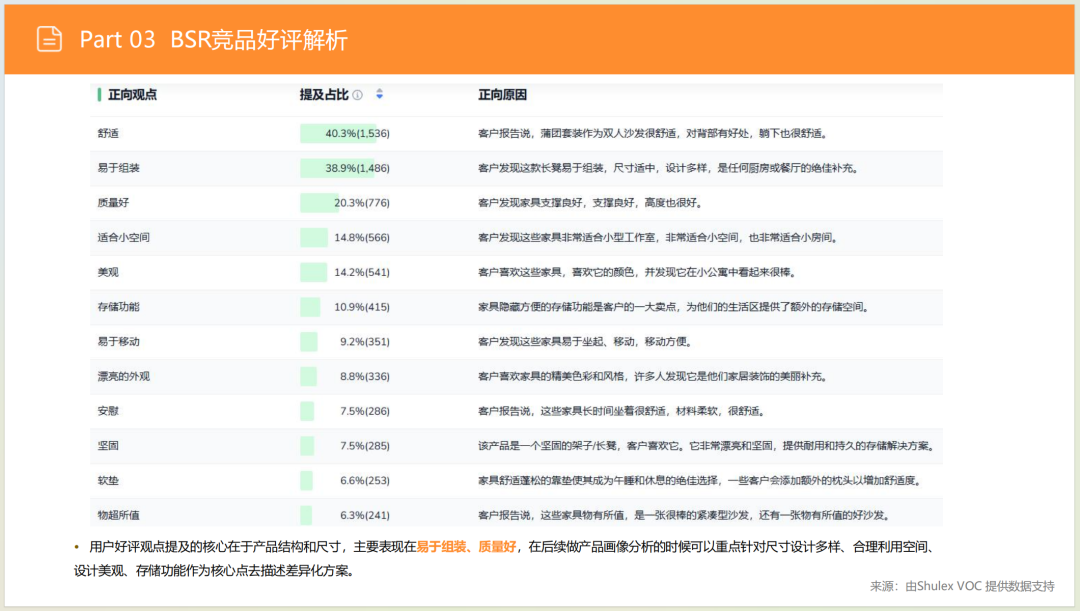Select the 适合小空间 row label

123,238
